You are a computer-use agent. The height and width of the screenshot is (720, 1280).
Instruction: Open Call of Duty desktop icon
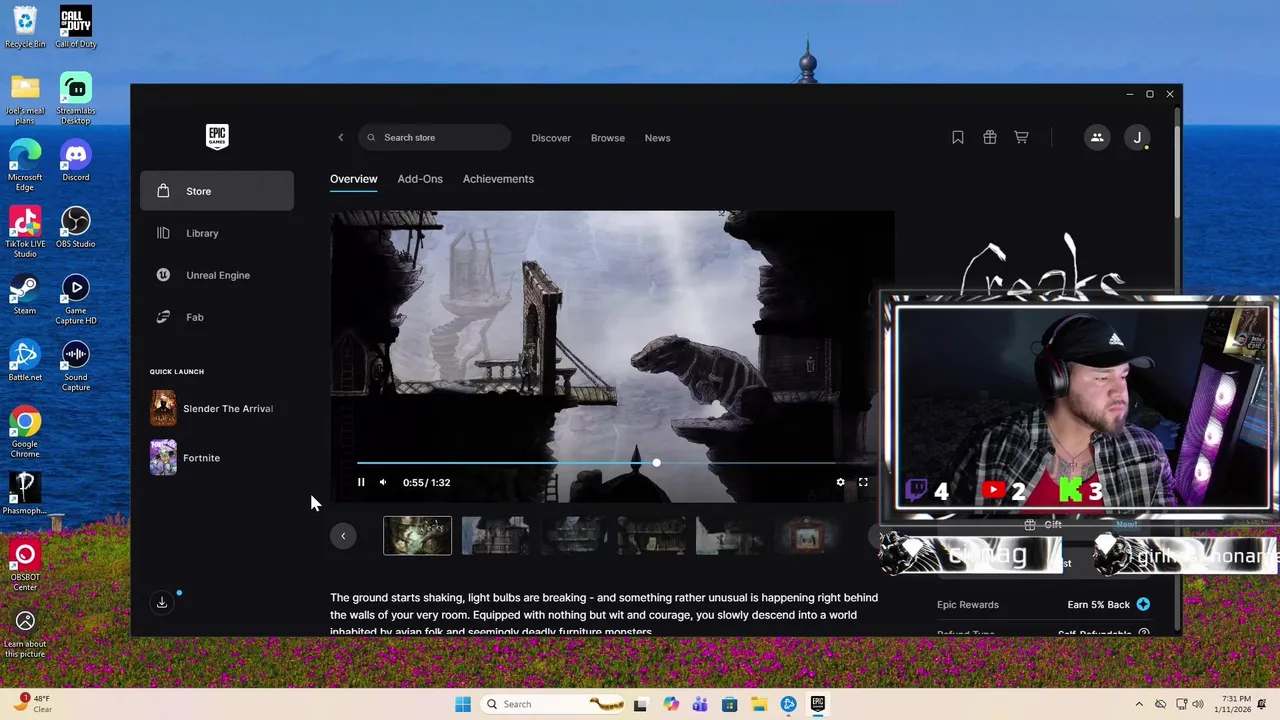76,27
